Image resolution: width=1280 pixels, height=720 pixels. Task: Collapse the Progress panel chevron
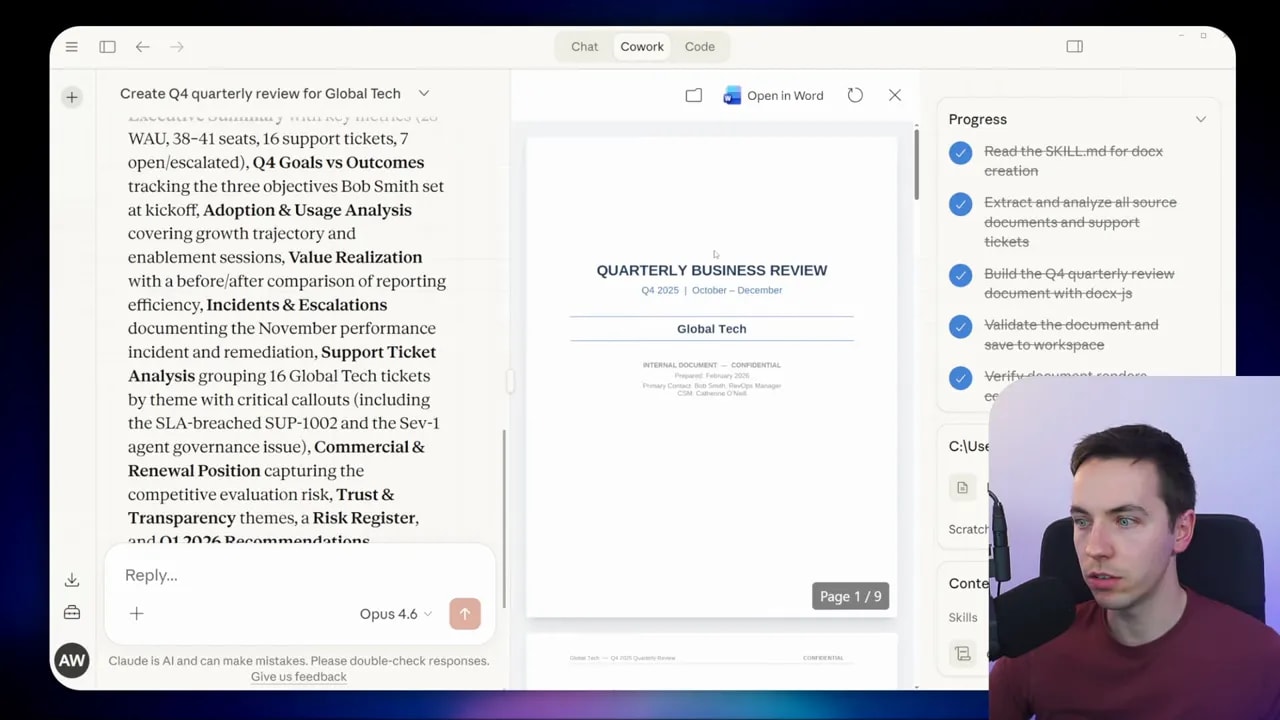click(1200, 118)
